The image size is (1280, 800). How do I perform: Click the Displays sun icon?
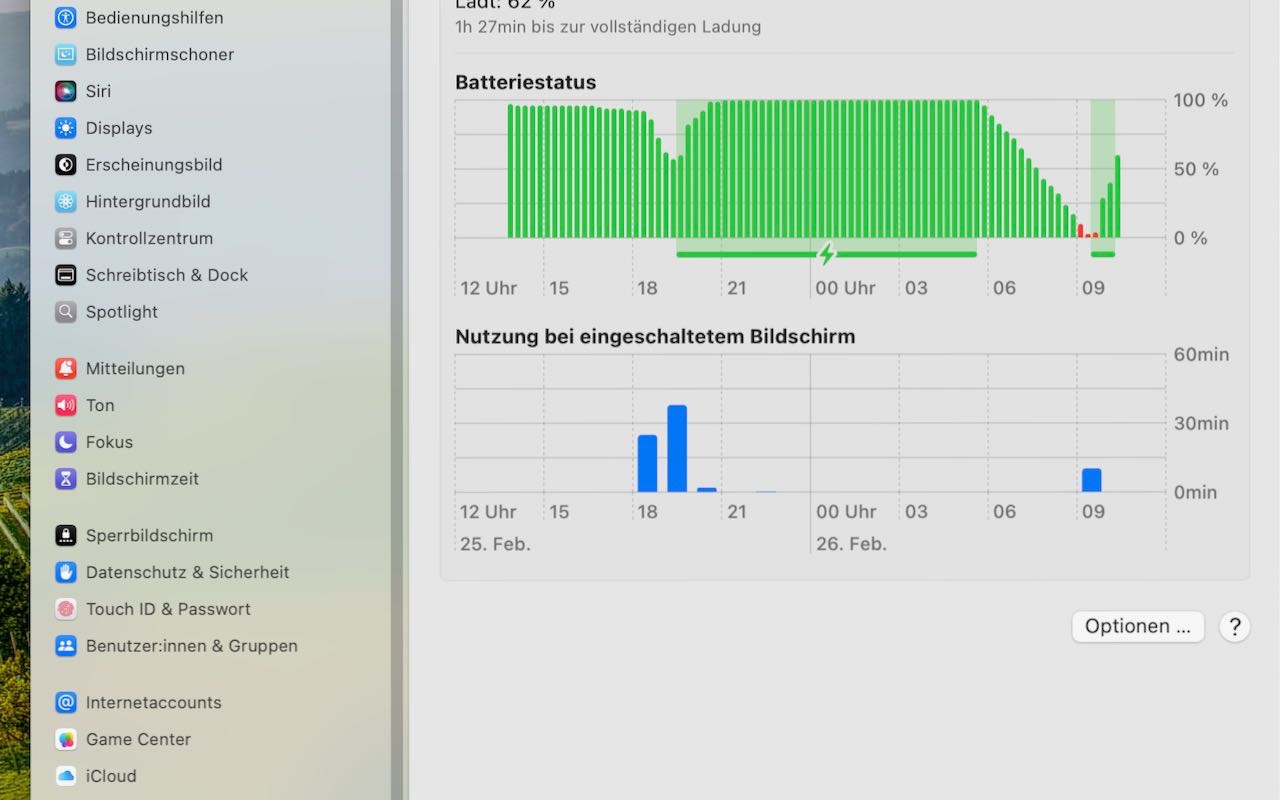(x=66, y=128)
